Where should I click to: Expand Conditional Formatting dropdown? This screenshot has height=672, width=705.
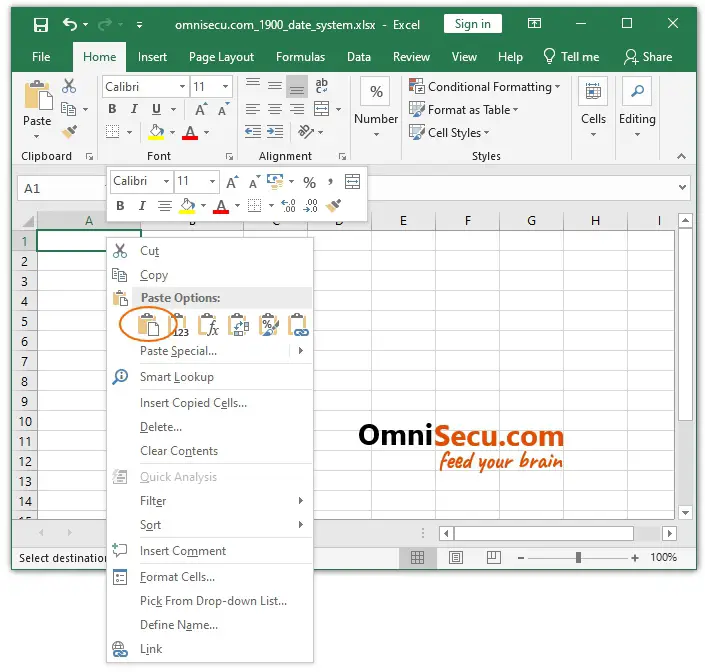click(x=558, y=86)
